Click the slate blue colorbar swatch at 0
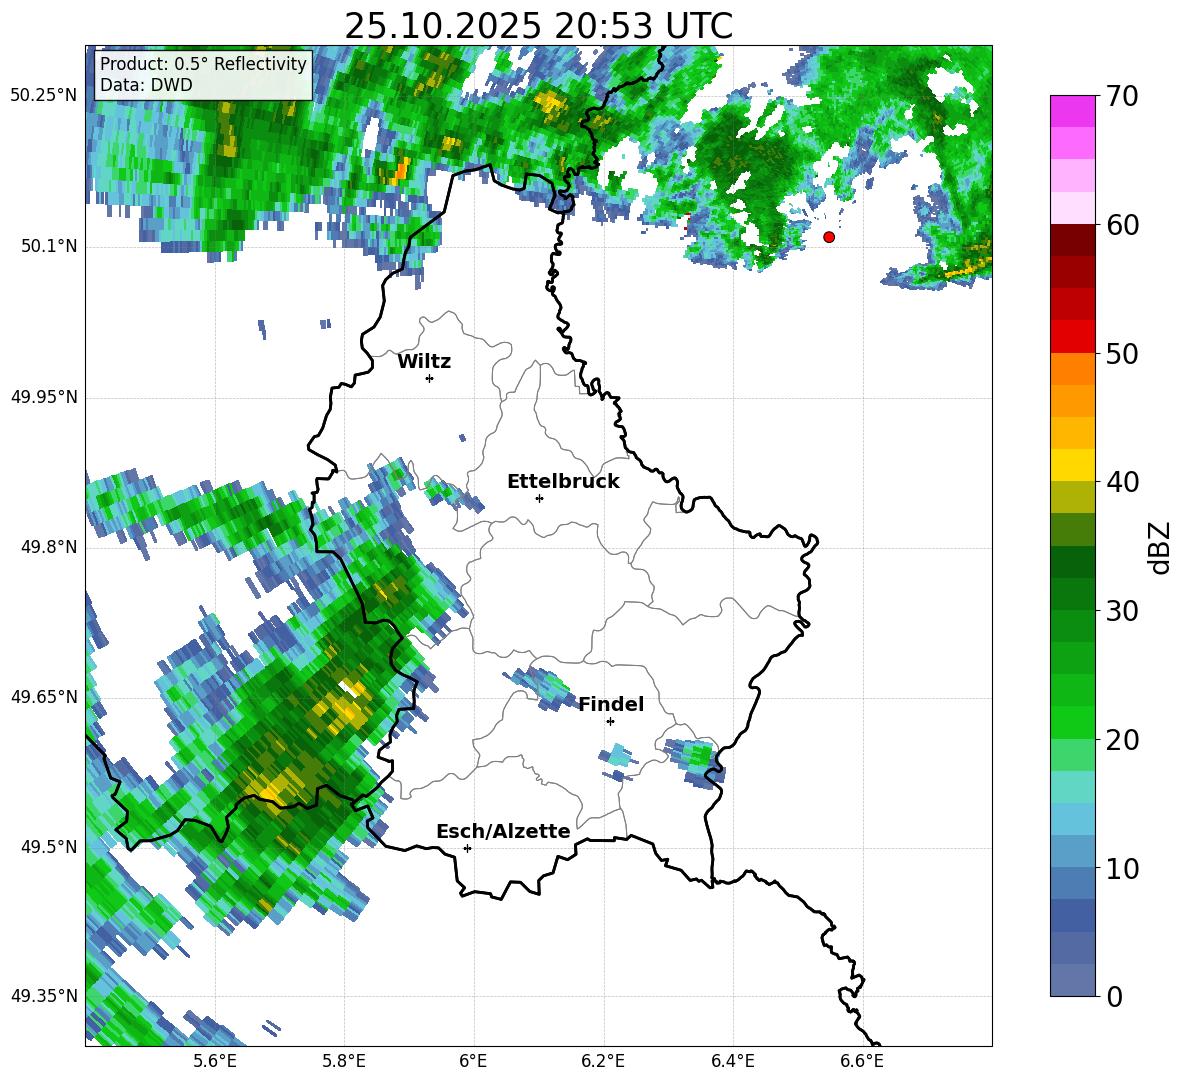 [1072, 980]
